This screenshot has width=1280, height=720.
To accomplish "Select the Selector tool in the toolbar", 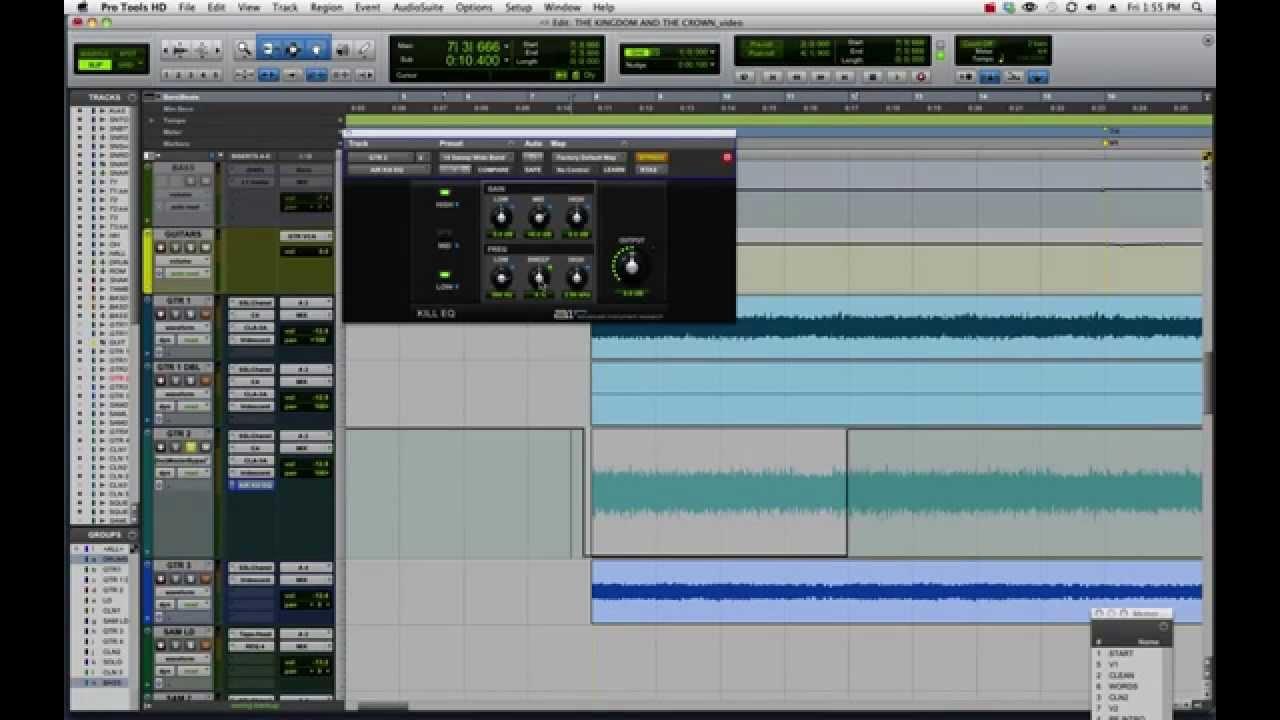I will (293, 49).
